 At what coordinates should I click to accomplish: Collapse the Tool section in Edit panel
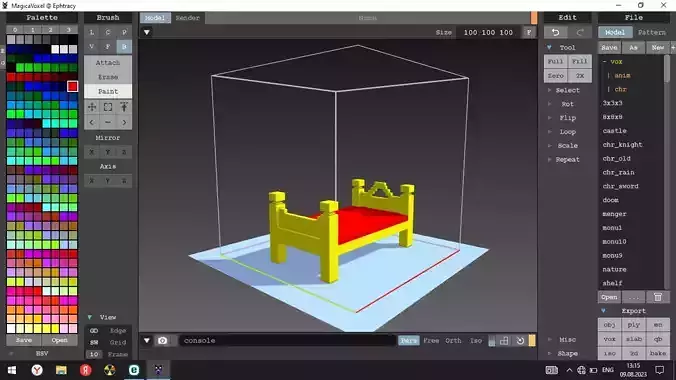549,47
